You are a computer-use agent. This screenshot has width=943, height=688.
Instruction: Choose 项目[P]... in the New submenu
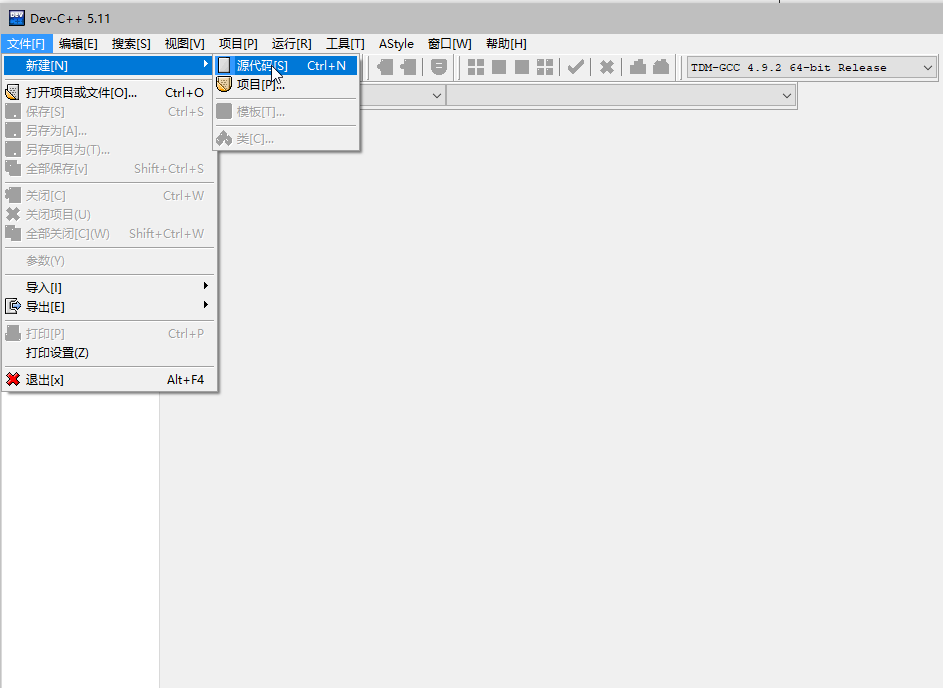coord(286,84)
